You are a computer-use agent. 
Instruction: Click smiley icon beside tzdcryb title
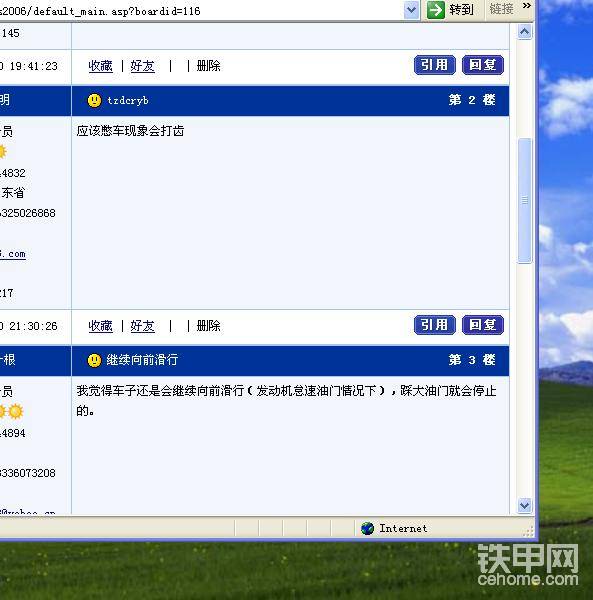[94, 101]
